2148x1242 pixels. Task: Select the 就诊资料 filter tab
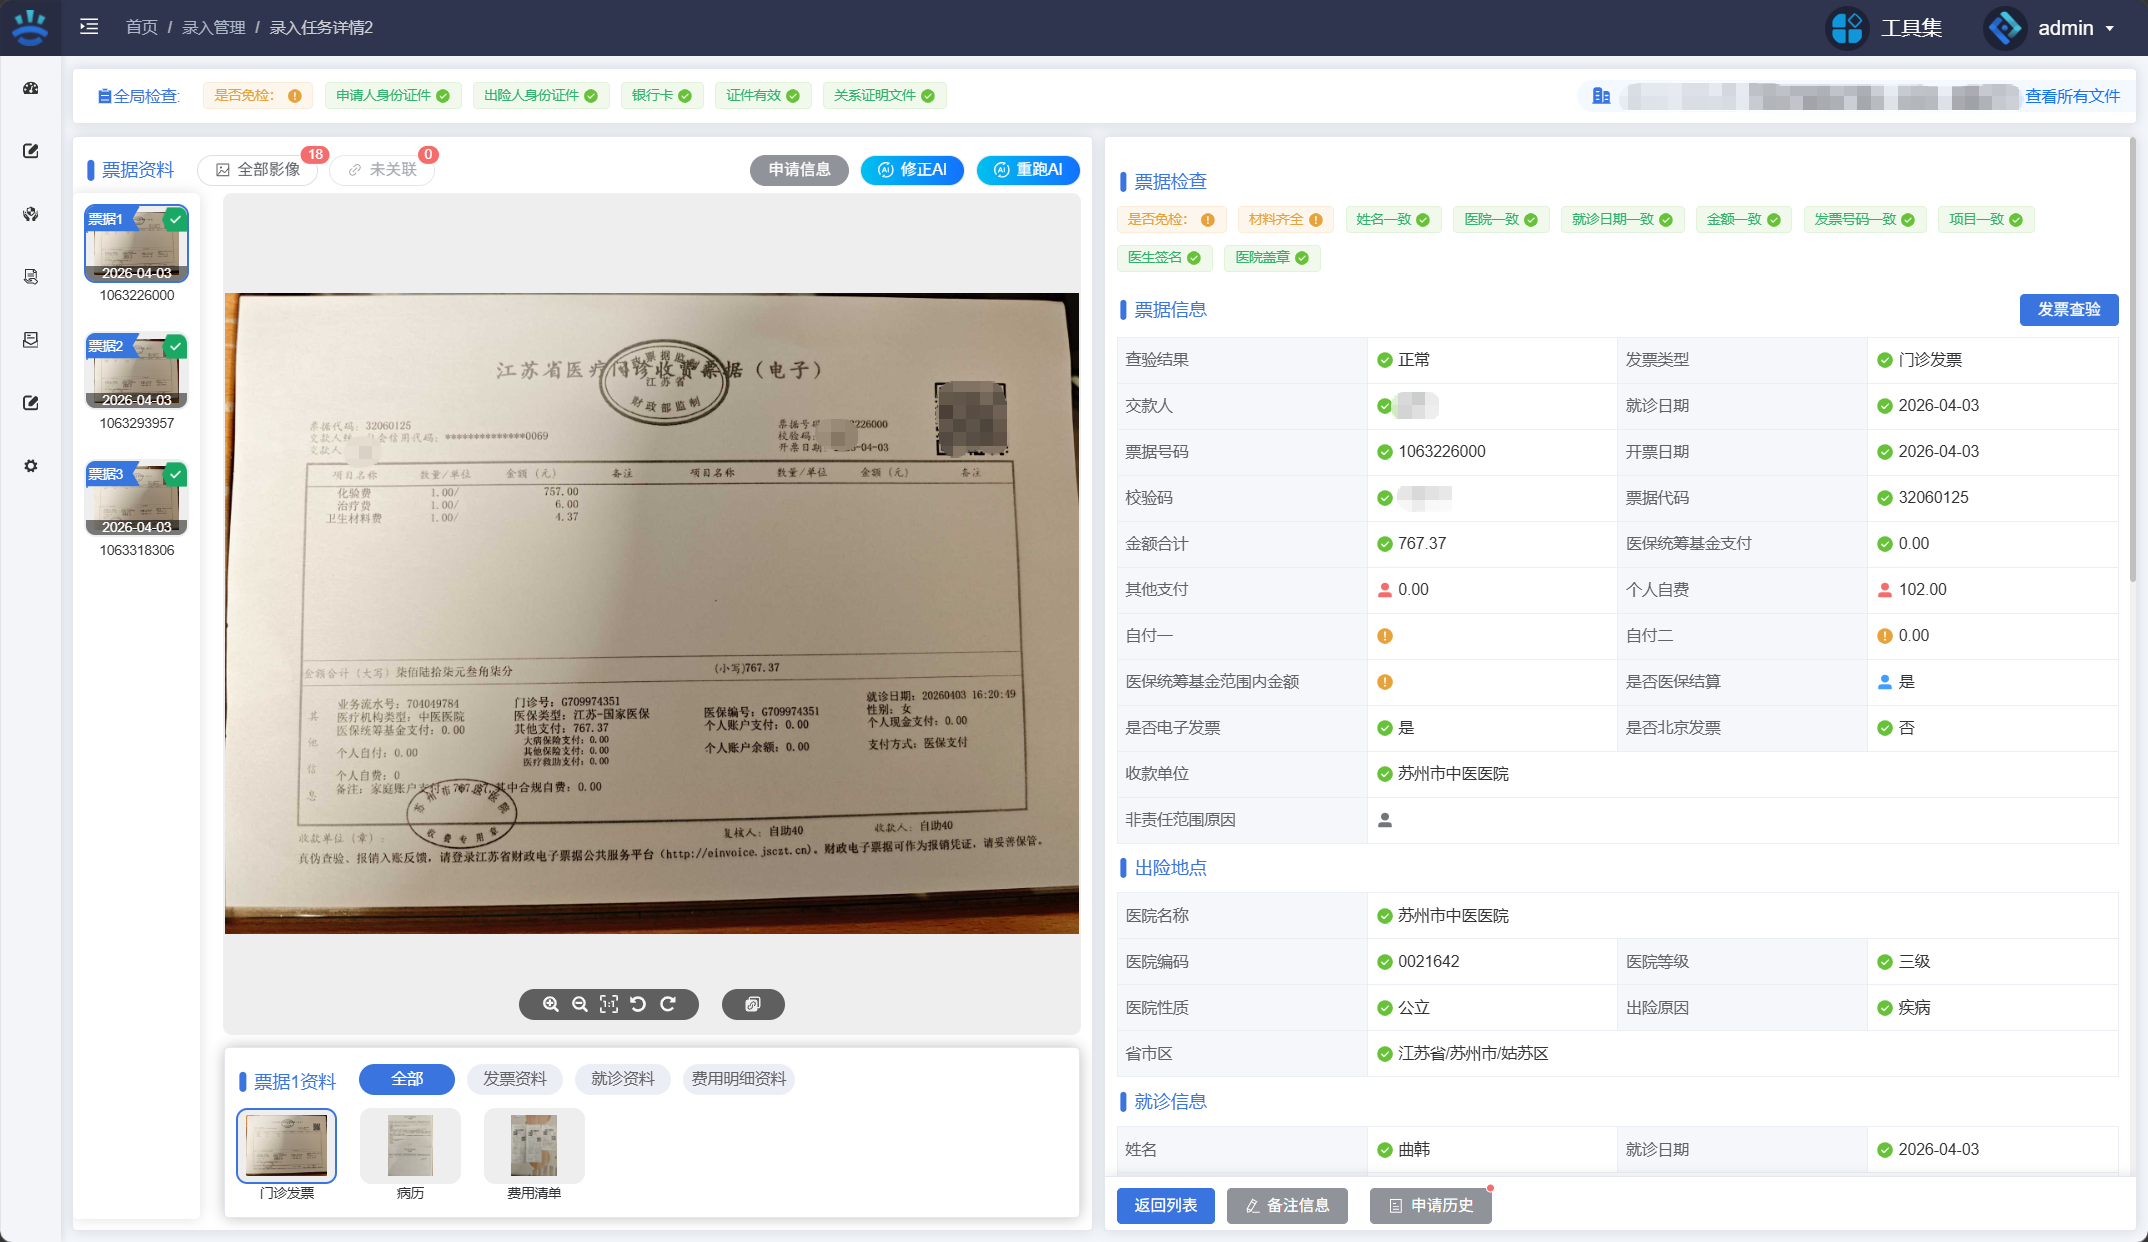(623, 1079)
